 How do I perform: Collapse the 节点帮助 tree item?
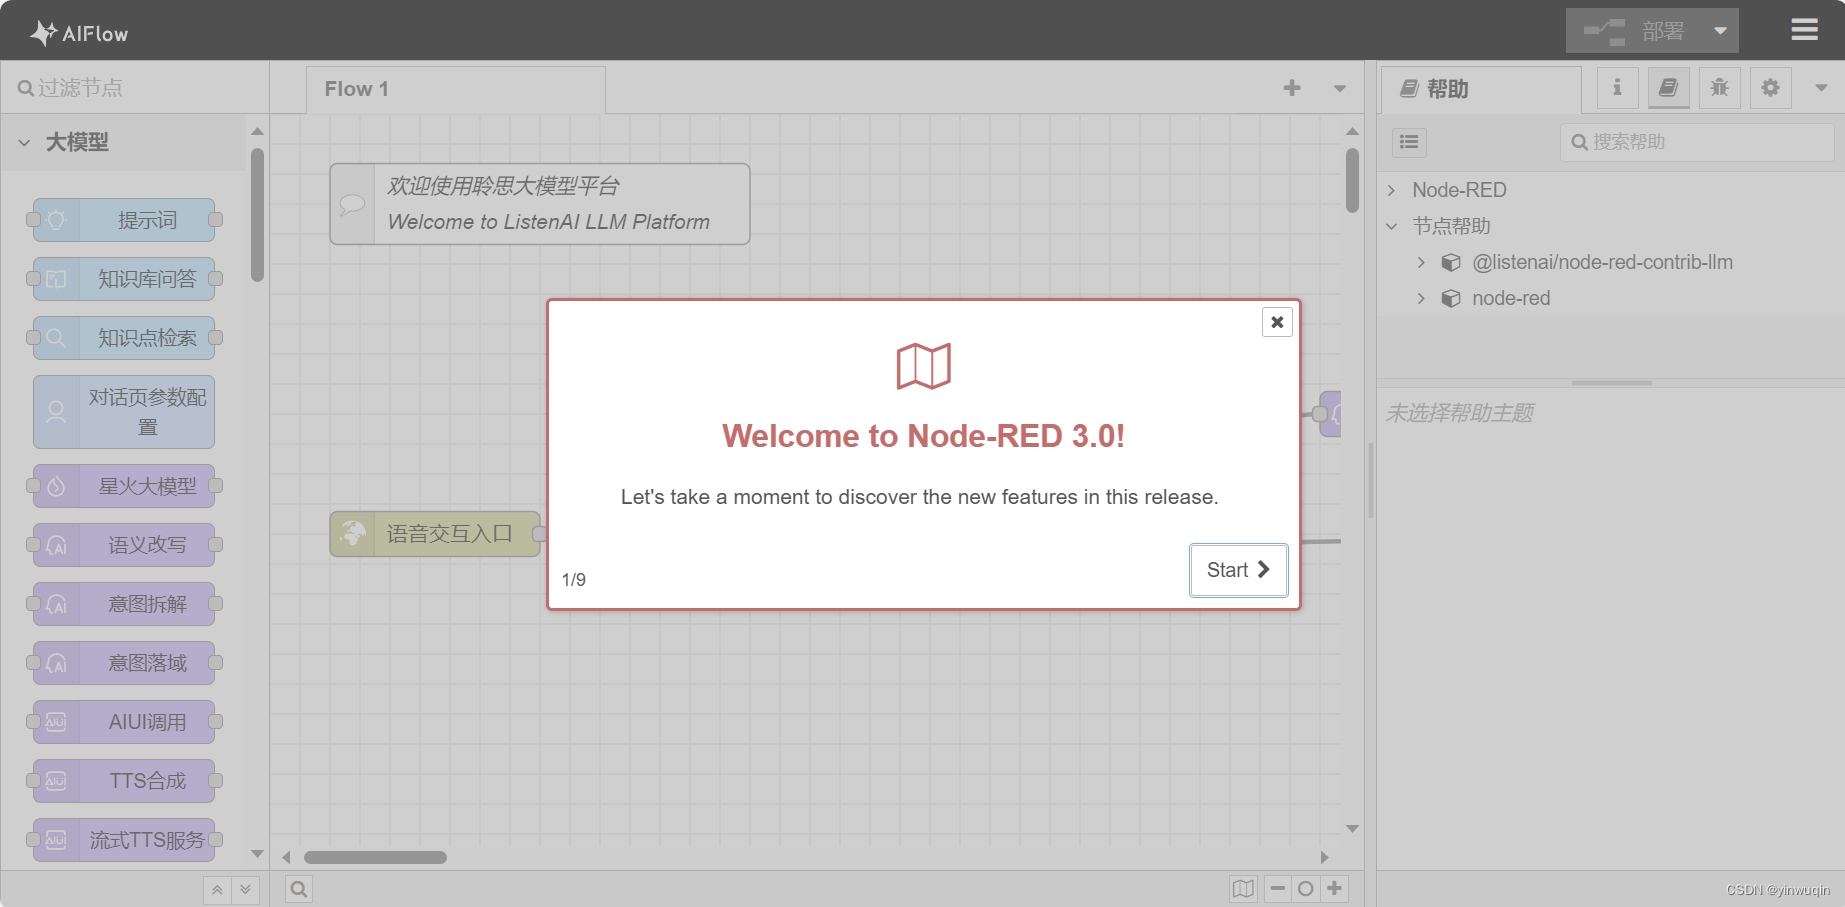click(1391, 226)
